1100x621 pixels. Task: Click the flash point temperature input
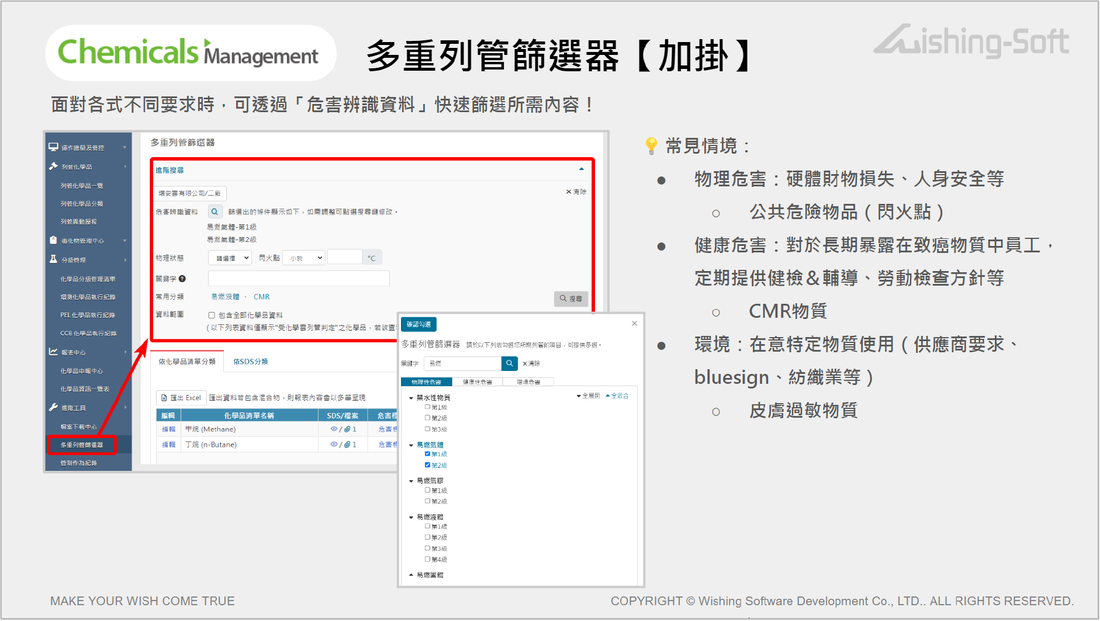pyautogui.click(x=345, y=258)
